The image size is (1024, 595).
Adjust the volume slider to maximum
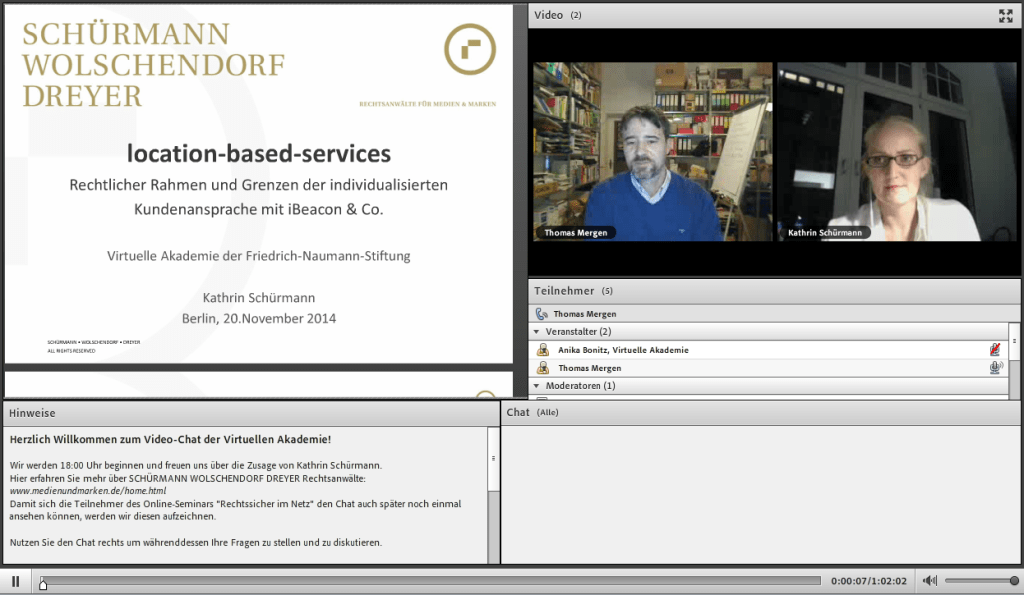1012,580
